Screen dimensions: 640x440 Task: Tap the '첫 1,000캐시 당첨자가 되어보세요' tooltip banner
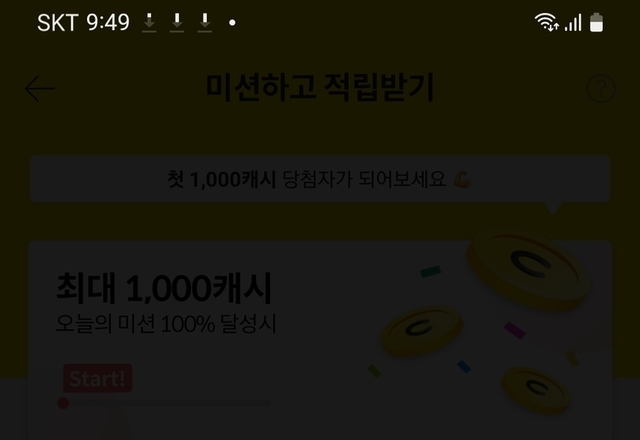(x=320, y=179)
